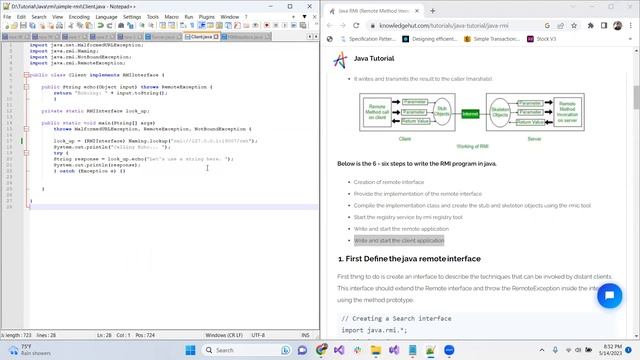Image resolution: width=640 pixels, height=360 pixels.
Task: Open the Designing efficient... bookmark
Action: pos(430,39)
